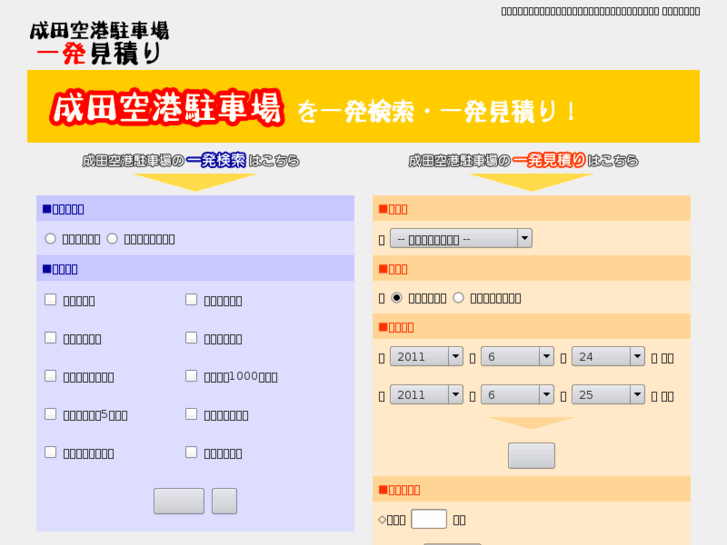This screenshot has width=727, height=545.
Task: Open the 2011 year dropdown in the second date row
Action: pyautogui.click(x=426, y=395)
